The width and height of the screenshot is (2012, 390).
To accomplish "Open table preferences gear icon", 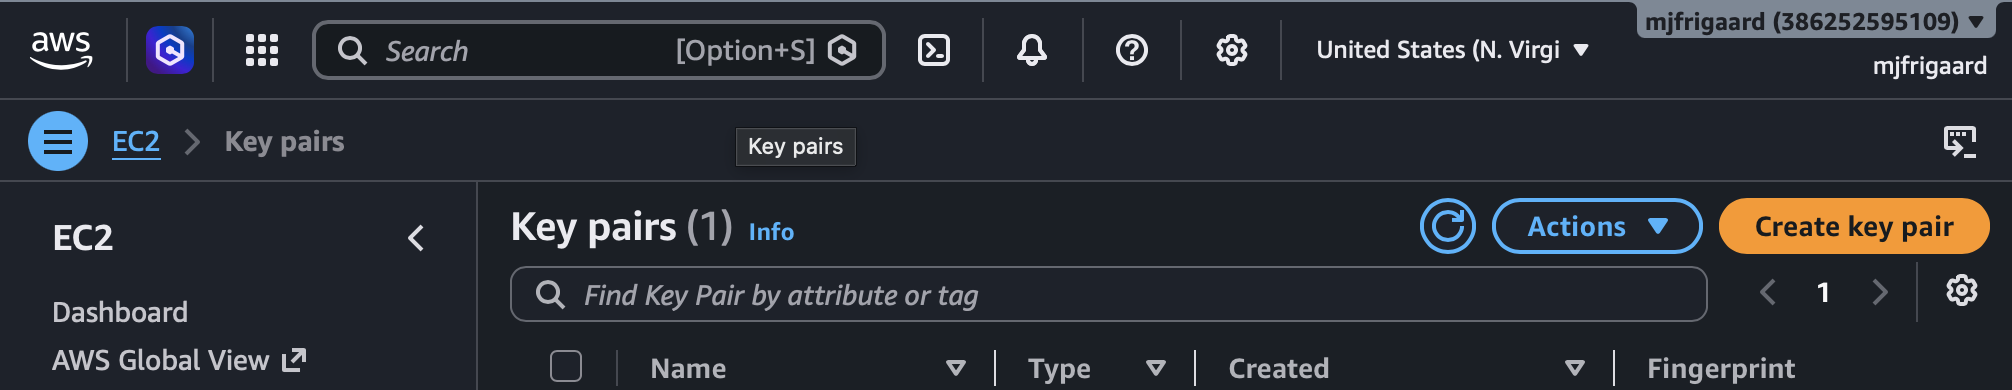I will click(x=1962, y=291).
